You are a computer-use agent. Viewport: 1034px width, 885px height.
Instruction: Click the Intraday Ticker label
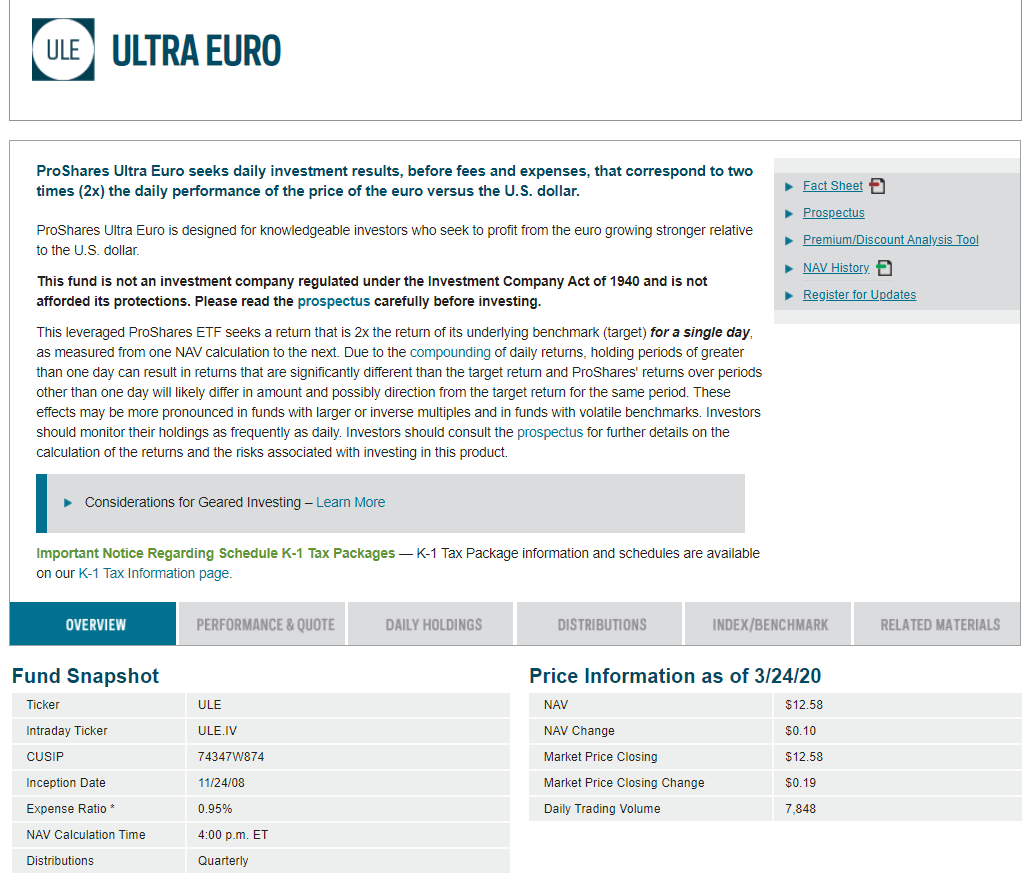click(x=67, y=731)
